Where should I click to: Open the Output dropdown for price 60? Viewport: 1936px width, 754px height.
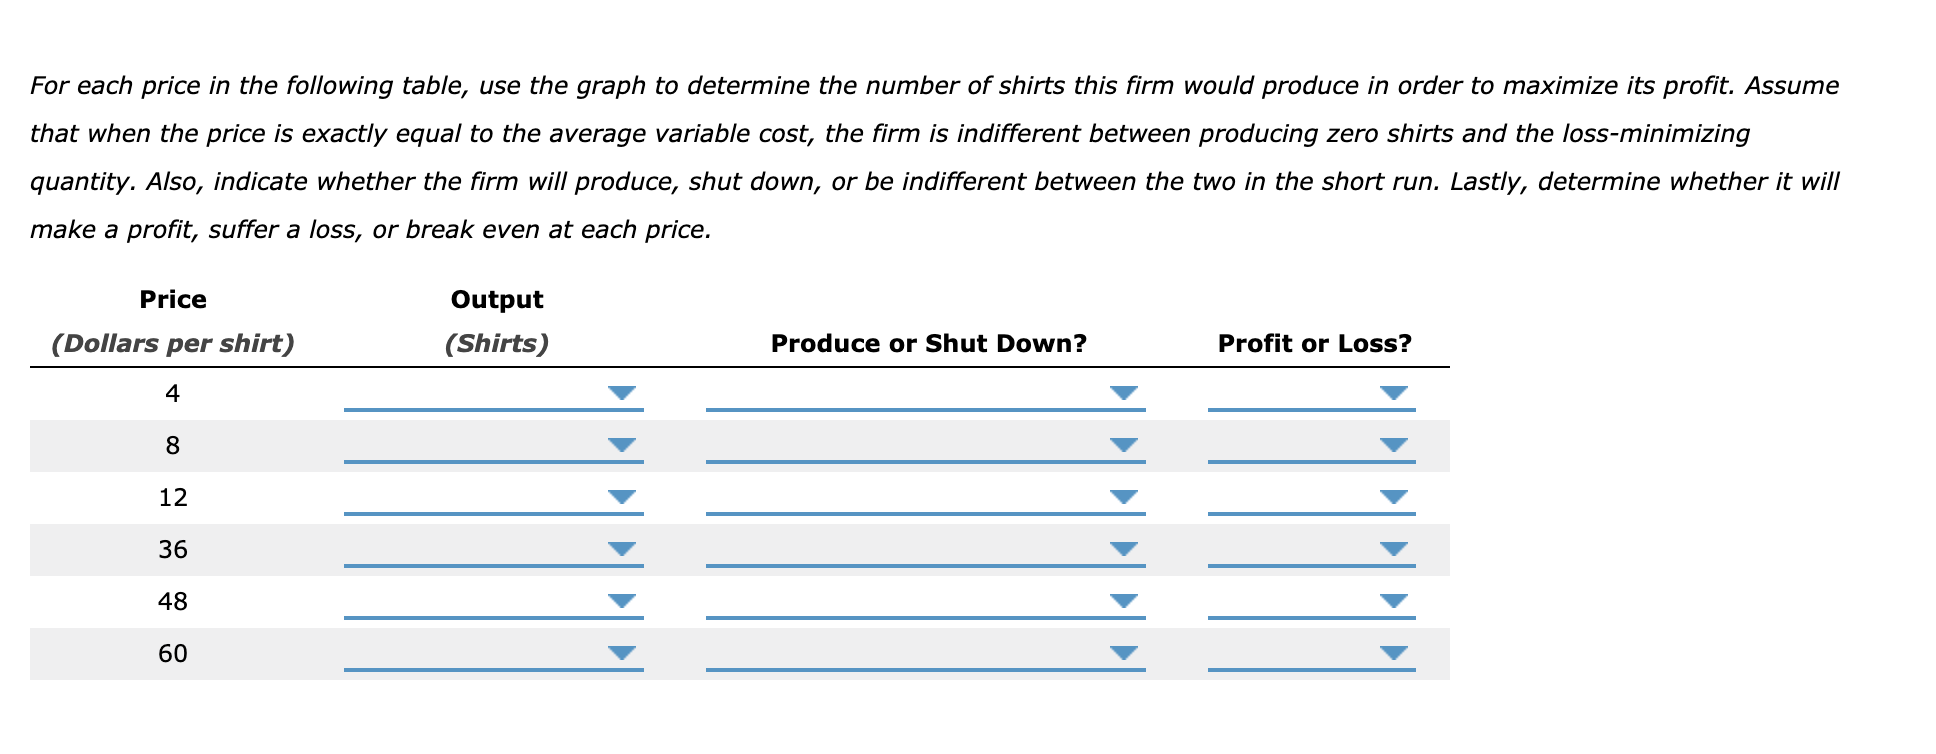pos(619,653)
